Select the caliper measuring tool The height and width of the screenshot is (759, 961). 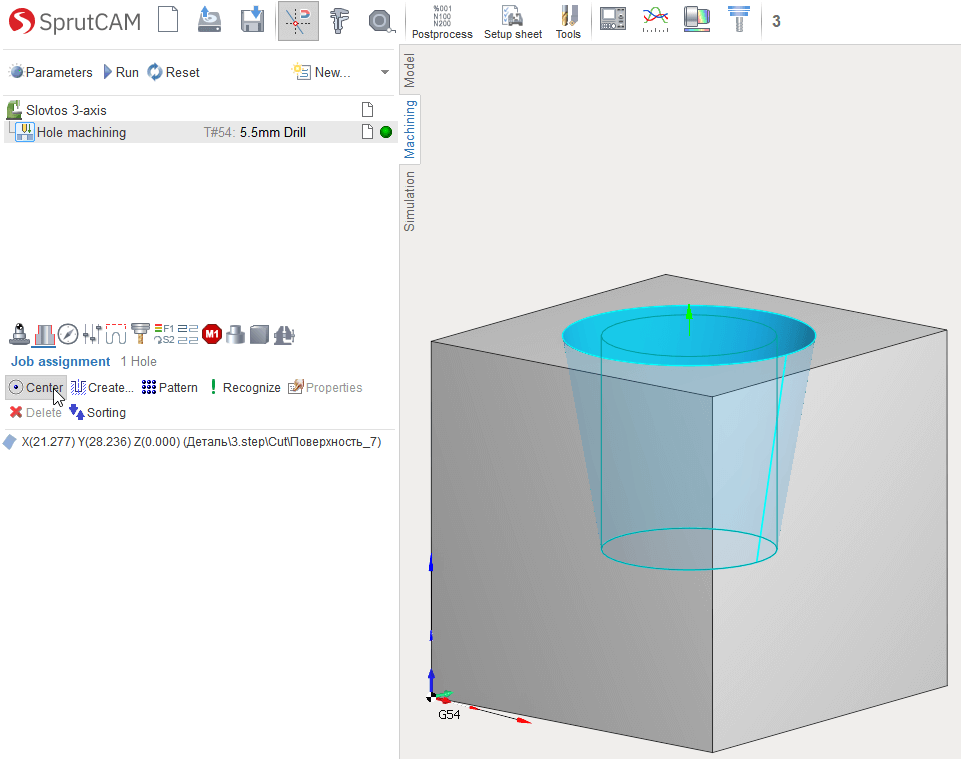pos(339,20)
